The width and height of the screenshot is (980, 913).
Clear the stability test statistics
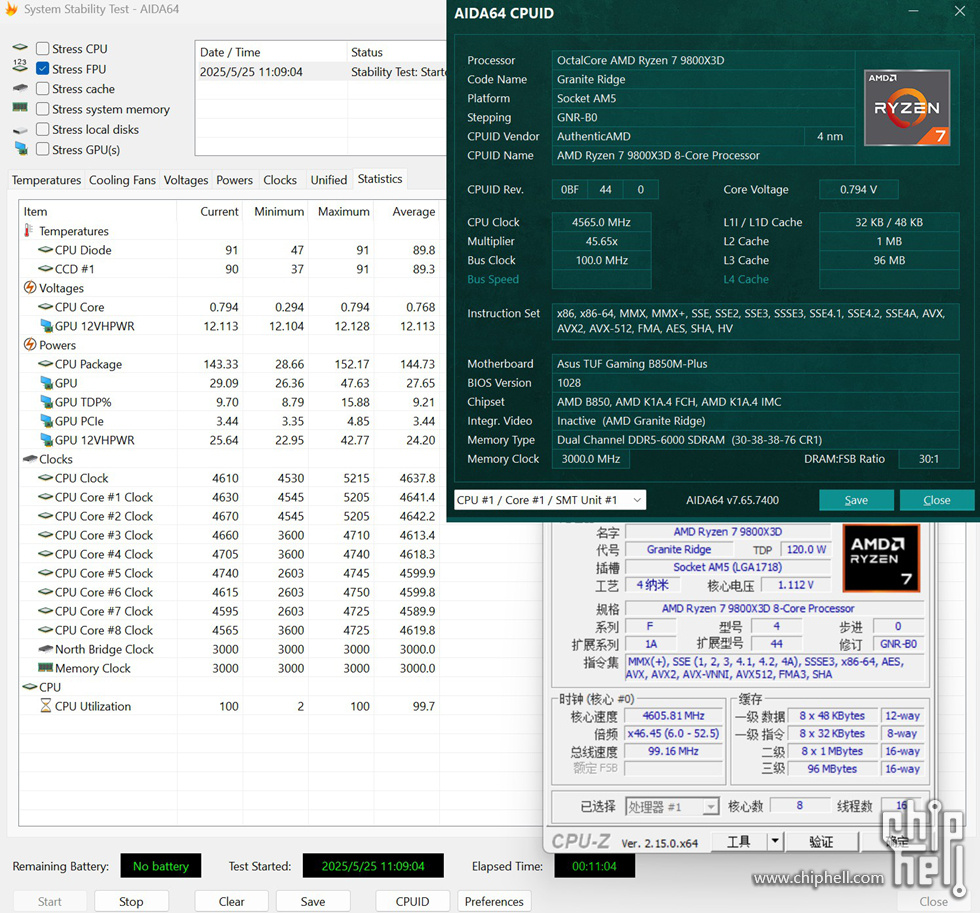tap(231, 901)
